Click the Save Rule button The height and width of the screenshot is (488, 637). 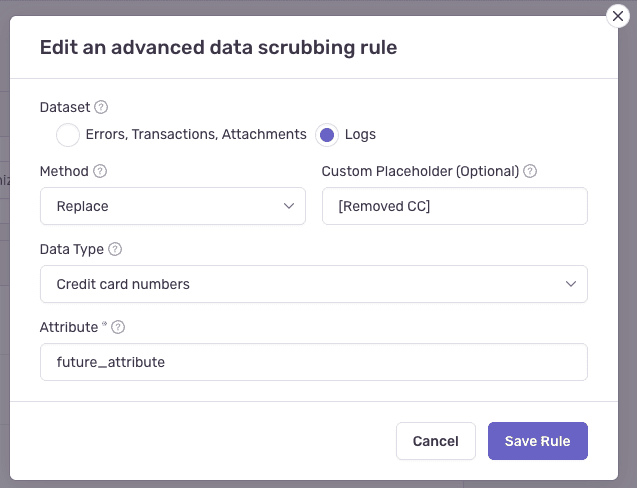pyautogui.click(x=537, y=441)
